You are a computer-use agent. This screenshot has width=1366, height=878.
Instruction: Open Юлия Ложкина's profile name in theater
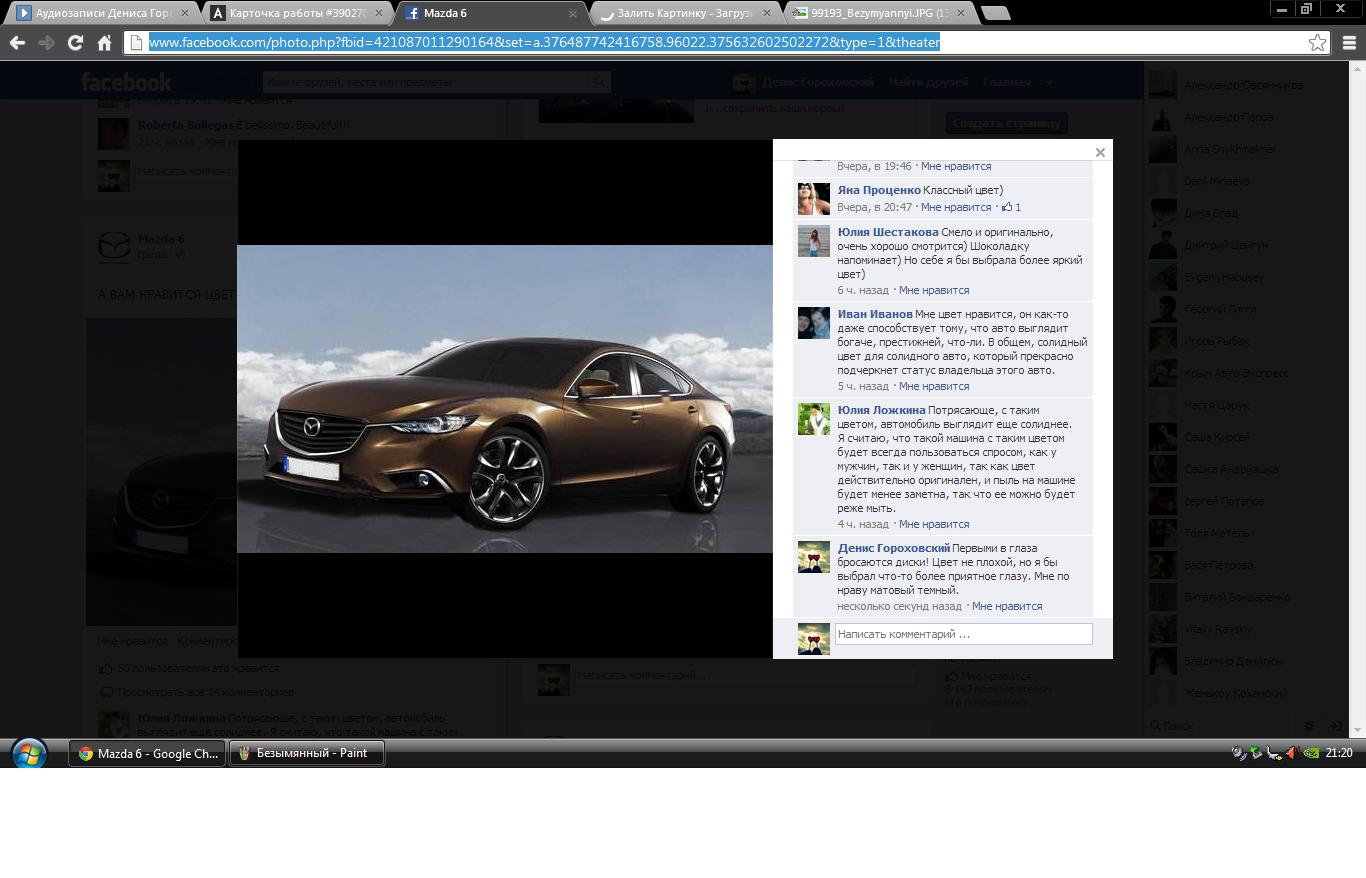click(881, 410)
